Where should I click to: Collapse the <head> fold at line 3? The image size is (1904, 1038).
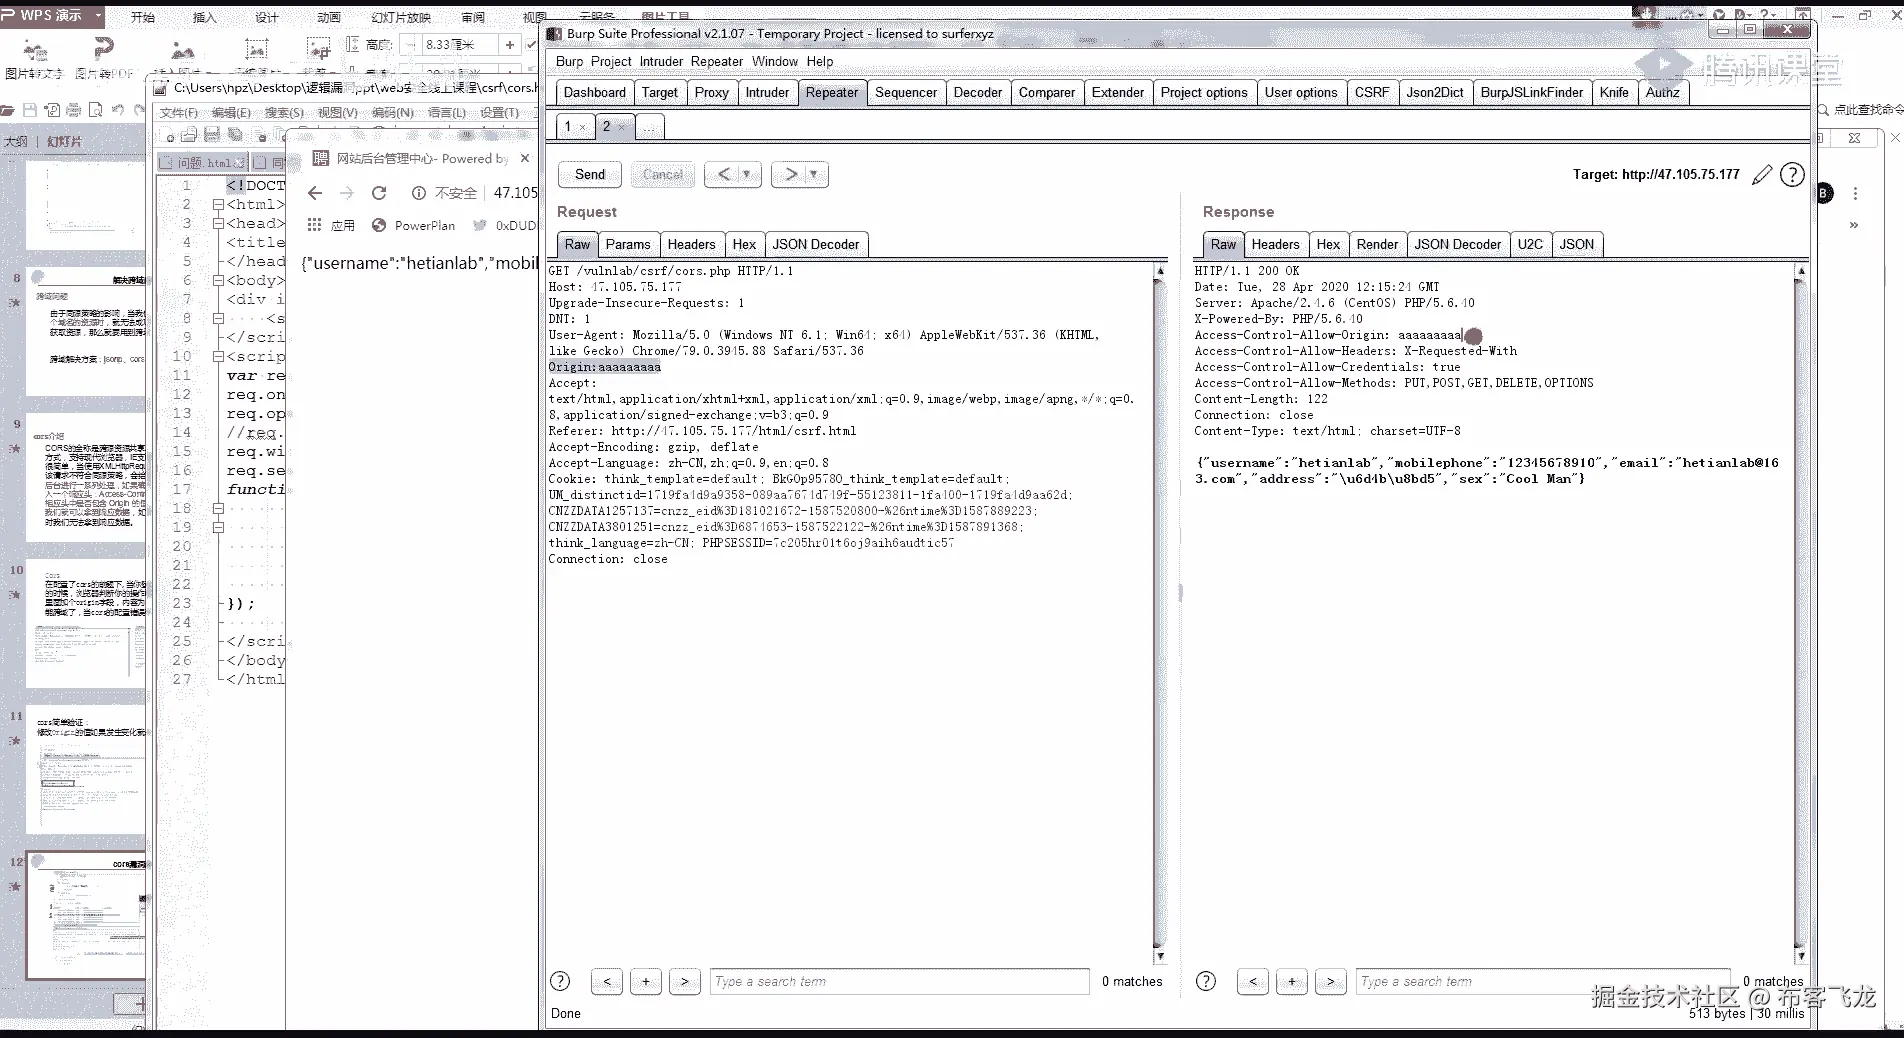click(x=218, y=224)
